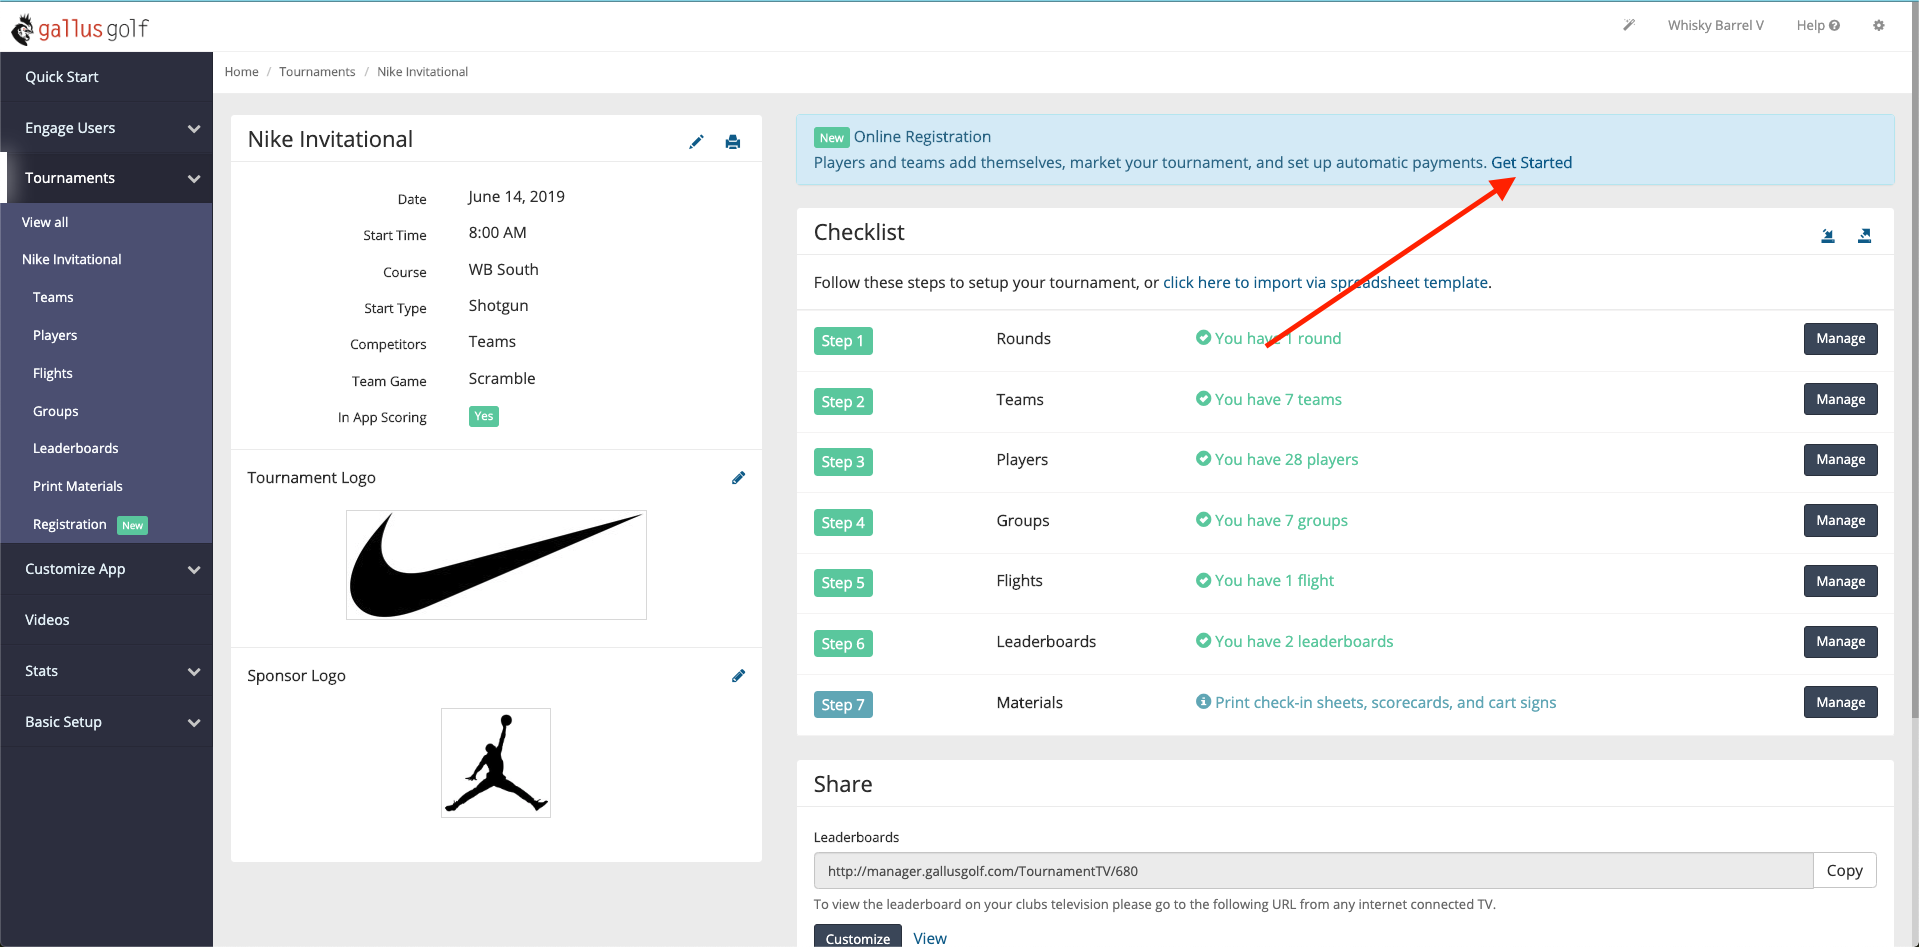Go to Tournaments via breadcrumb
Image resolution: width=1919 pixels, height=947 pixels.
[x=317, y=72]
